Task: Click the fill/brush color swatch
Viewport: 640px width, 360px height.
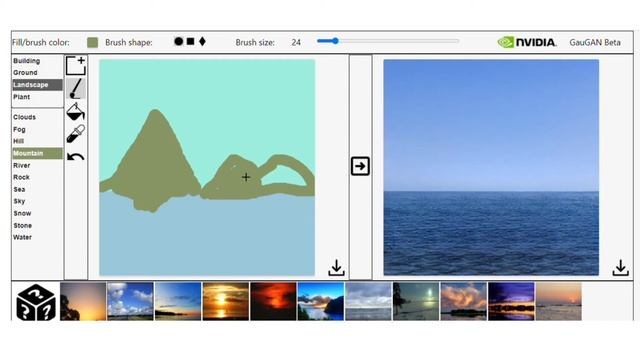Action: [x=93, y=42]
